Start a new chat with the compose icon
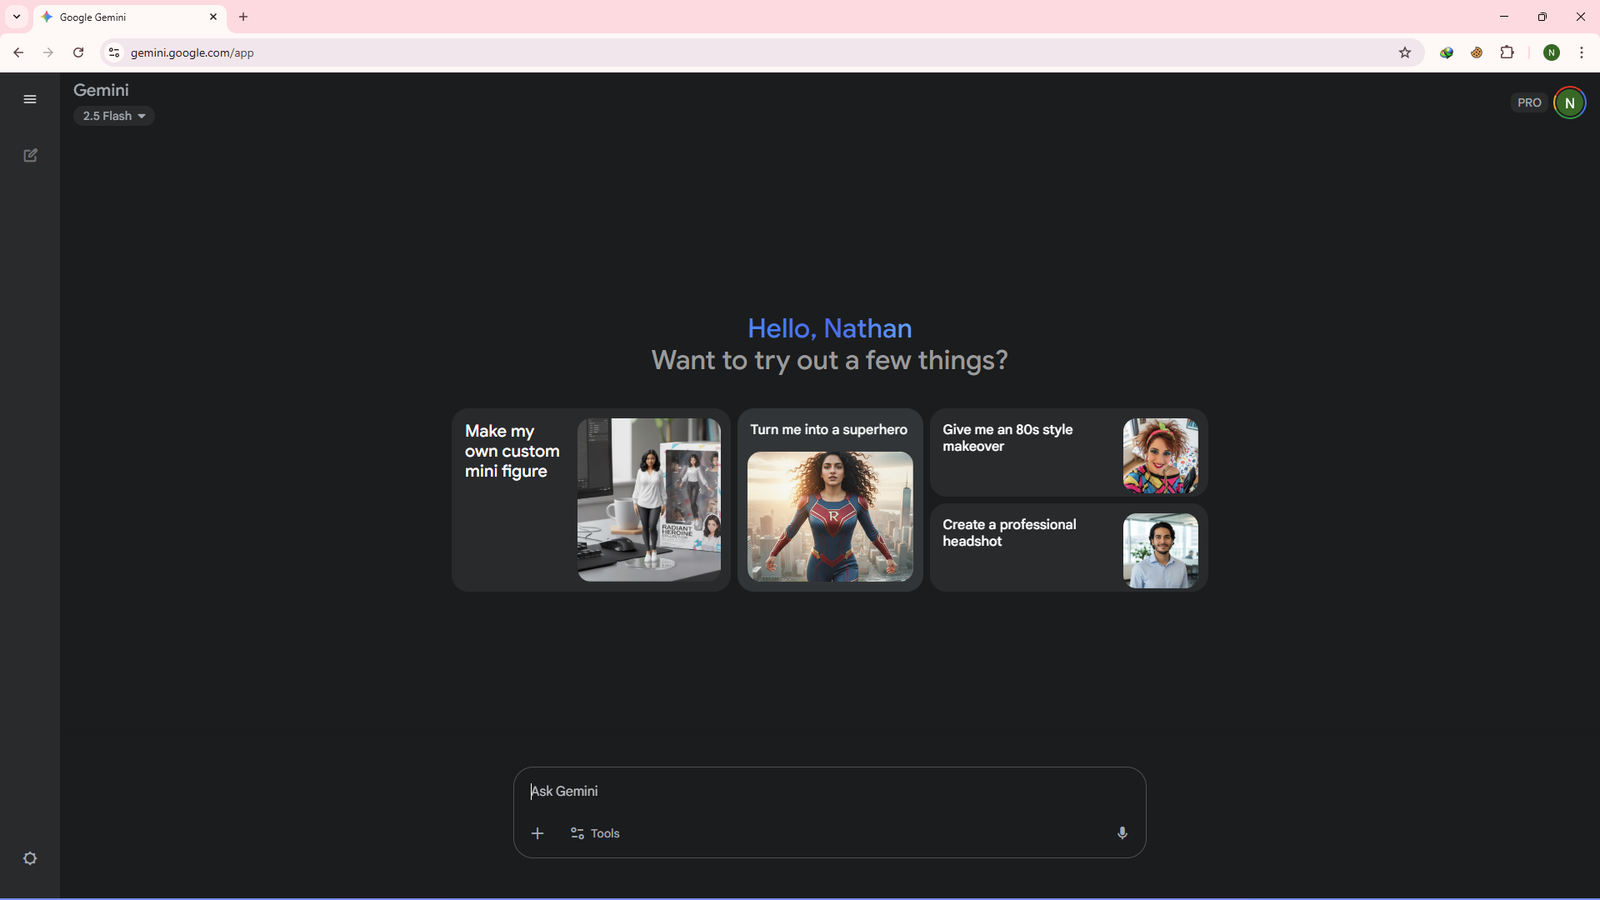Image resolution: width=1600 pixels, height=900 pixels. [x=30, y=155]
